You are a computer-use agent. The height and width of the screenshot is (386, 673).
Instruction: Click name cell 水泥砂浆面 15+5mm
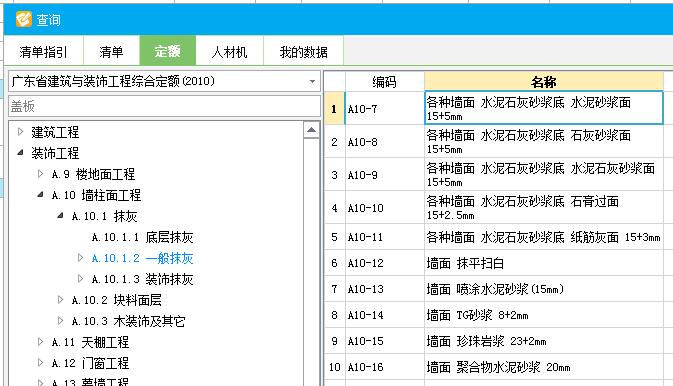tap(544, 108)
